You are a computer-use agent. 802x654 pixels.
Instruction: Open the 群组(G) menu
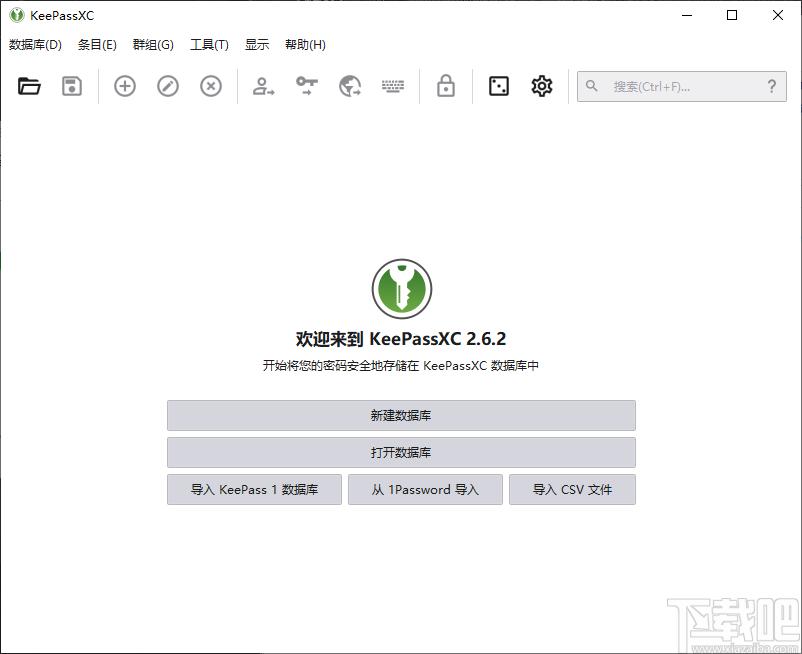click(x=153, y=45)
